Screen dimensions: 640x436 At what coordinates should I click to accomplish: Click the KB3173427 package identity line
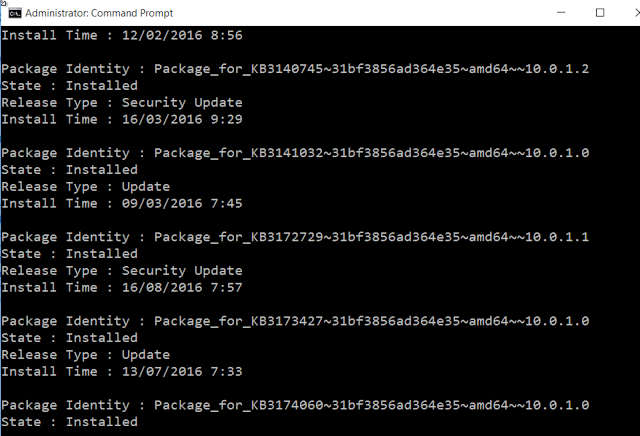point(295,321)
